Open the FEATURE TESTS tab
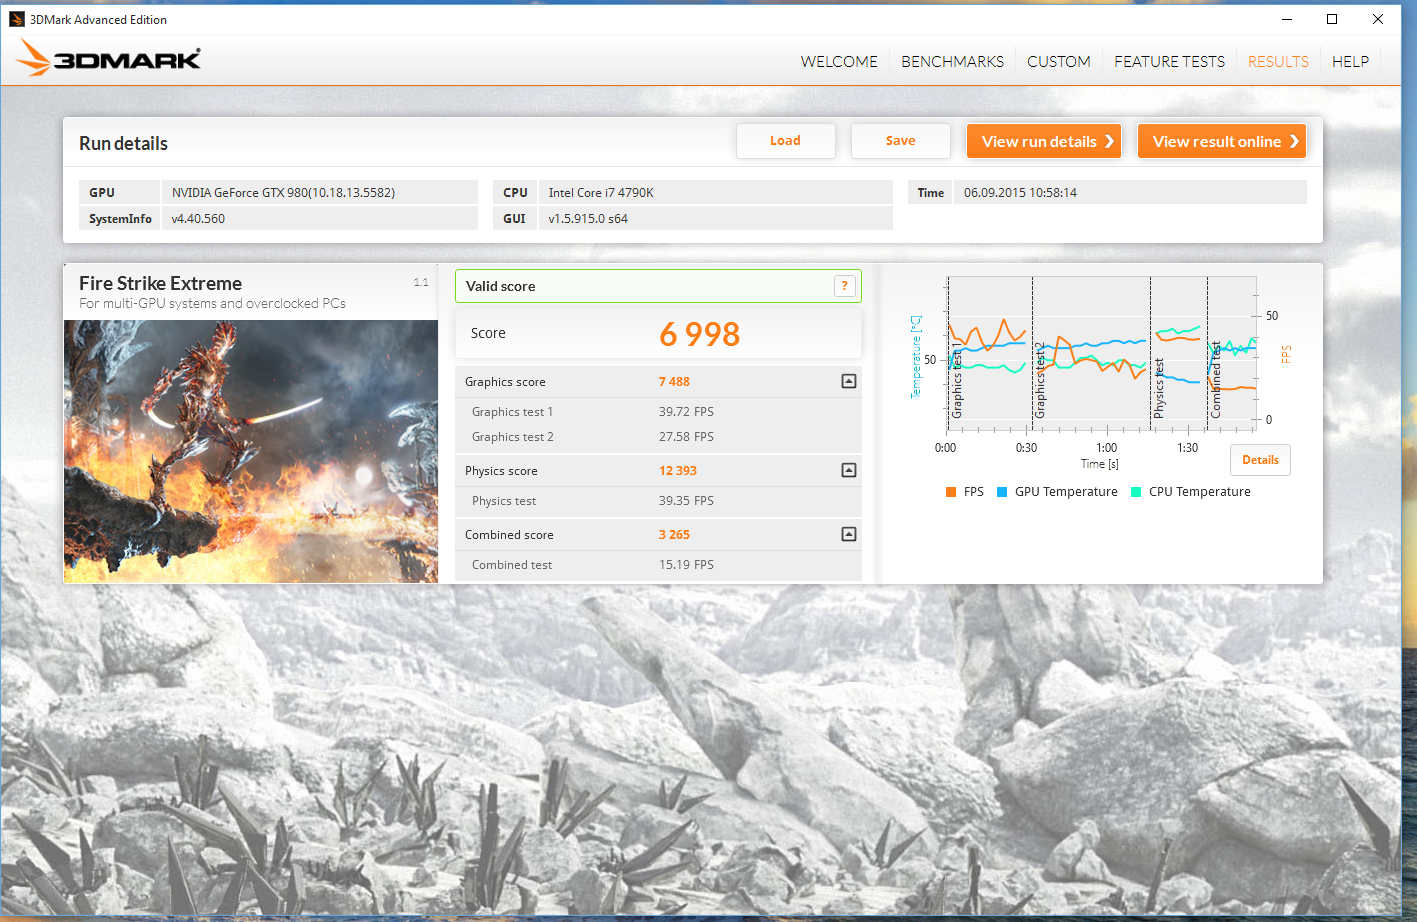 tap(1170, 62)
